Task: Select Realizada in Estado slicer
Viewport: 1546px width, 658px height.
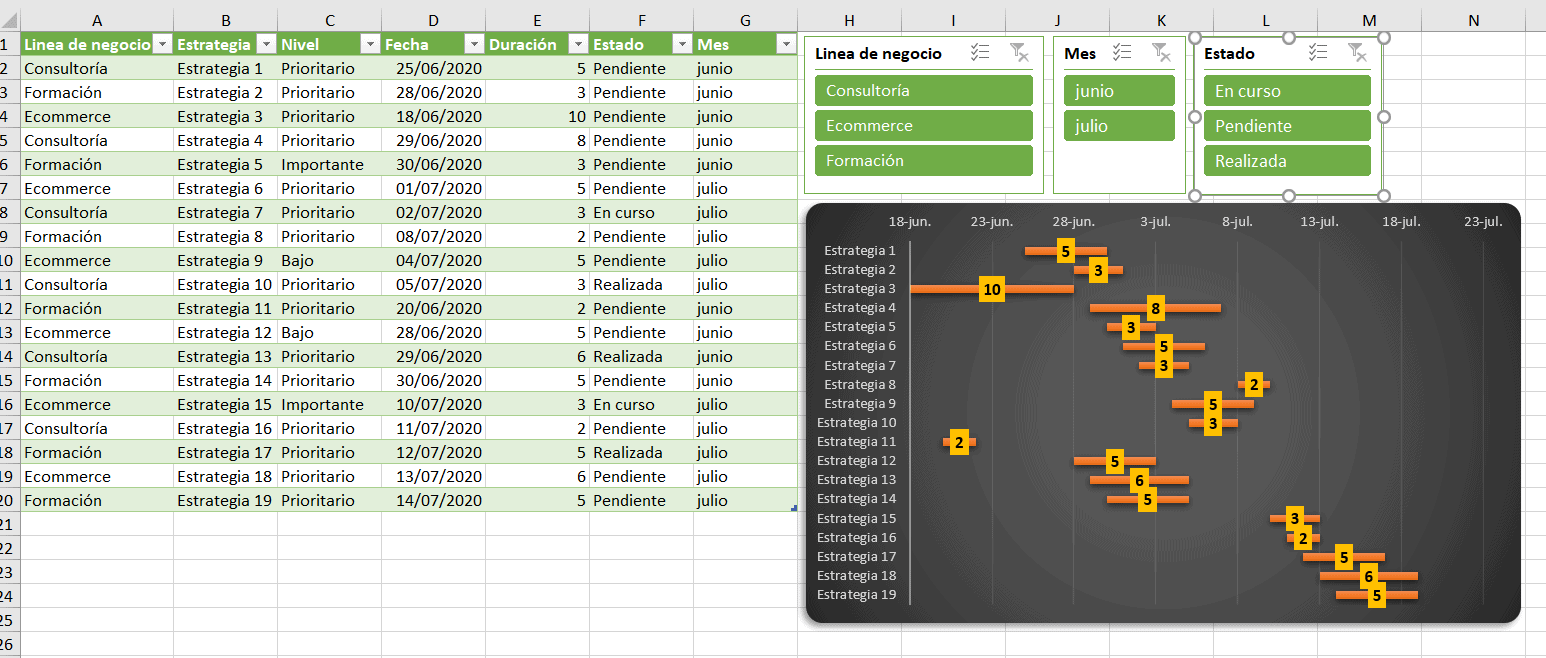Action: point(1288,161)
